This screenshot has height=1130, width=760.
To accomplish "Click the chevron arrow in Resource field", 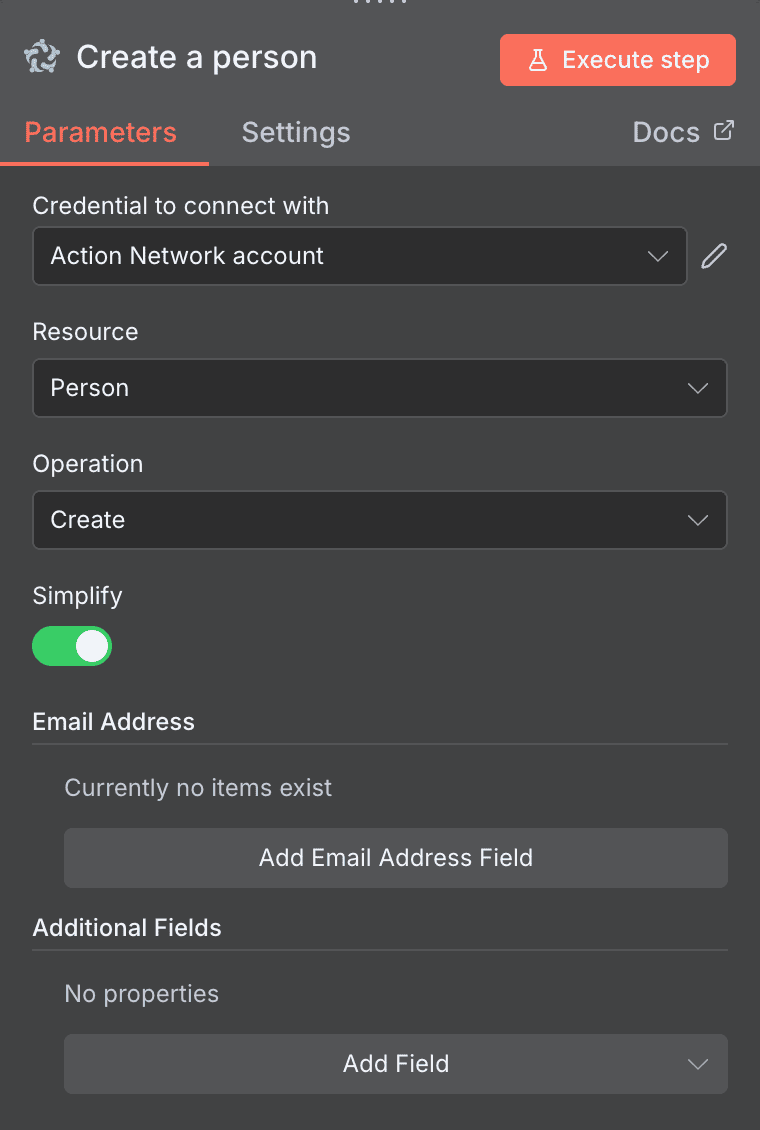I will 698,388.
